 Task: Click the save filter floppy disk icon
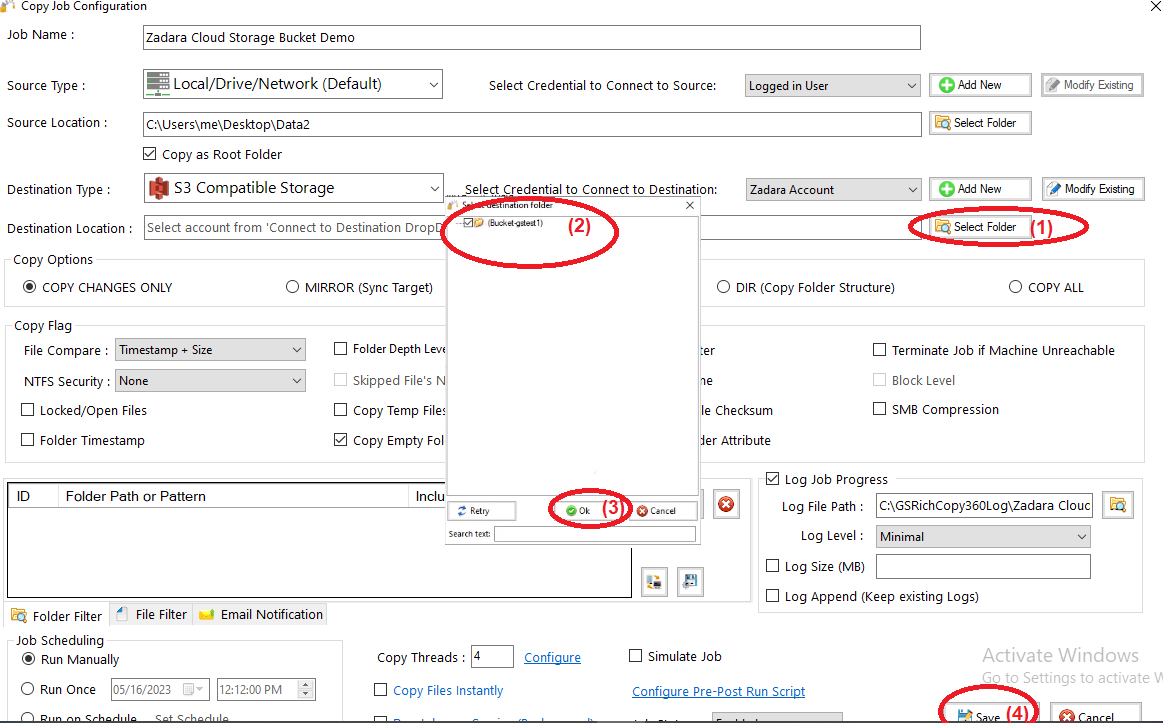(x=689, y=581)
